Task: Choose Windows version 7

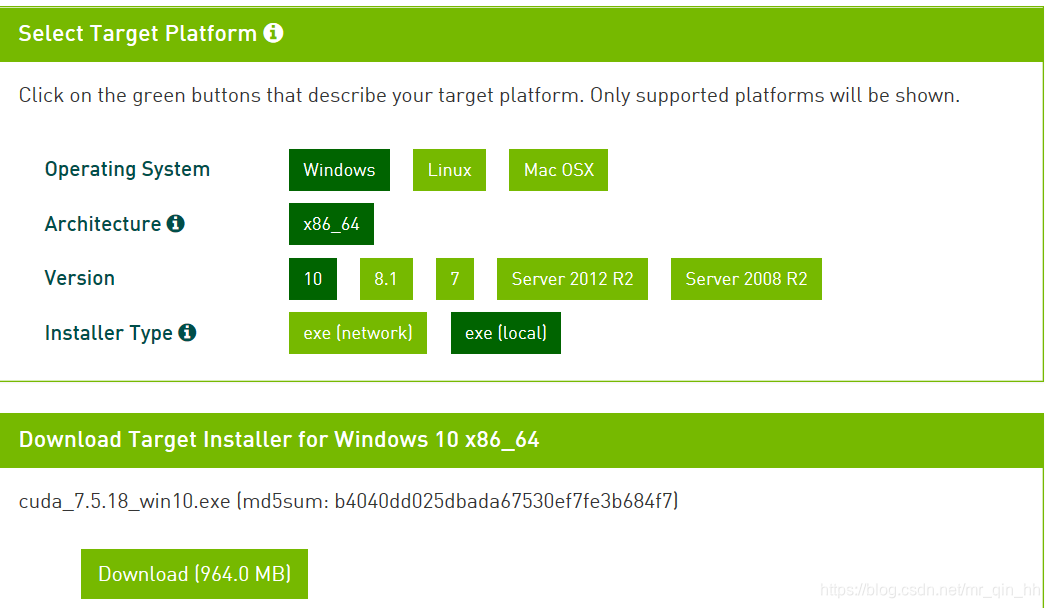Action: pos(455,279)
